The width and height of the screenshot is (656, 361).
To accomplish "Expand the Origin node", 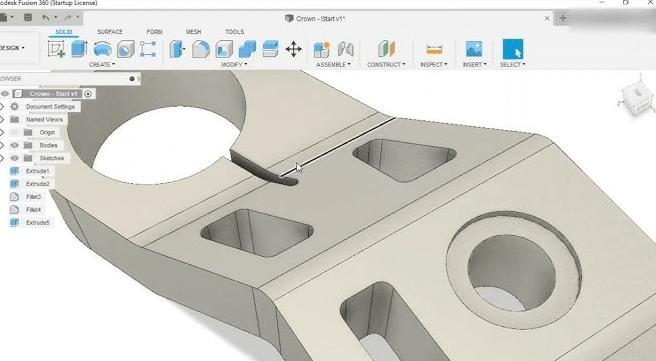I will 2,132.
